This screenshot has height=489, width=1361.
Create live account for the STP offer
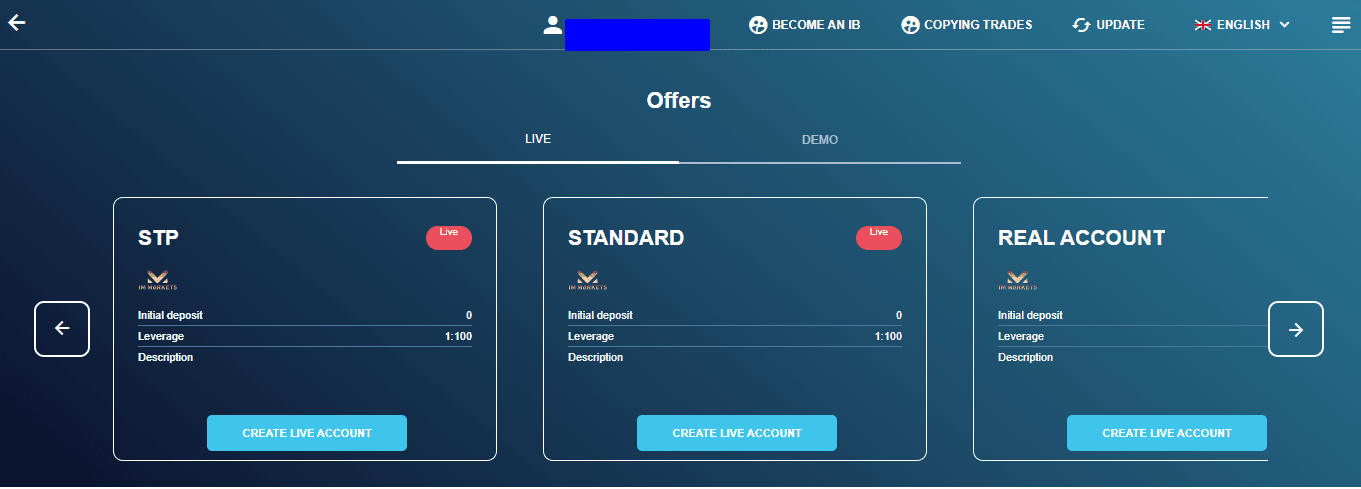click(x=307, y=433)
